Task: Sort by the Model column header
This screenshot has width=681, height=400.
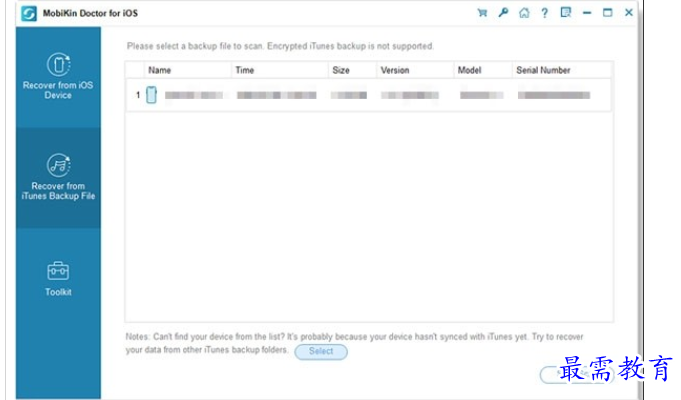Action: [483, 70]
